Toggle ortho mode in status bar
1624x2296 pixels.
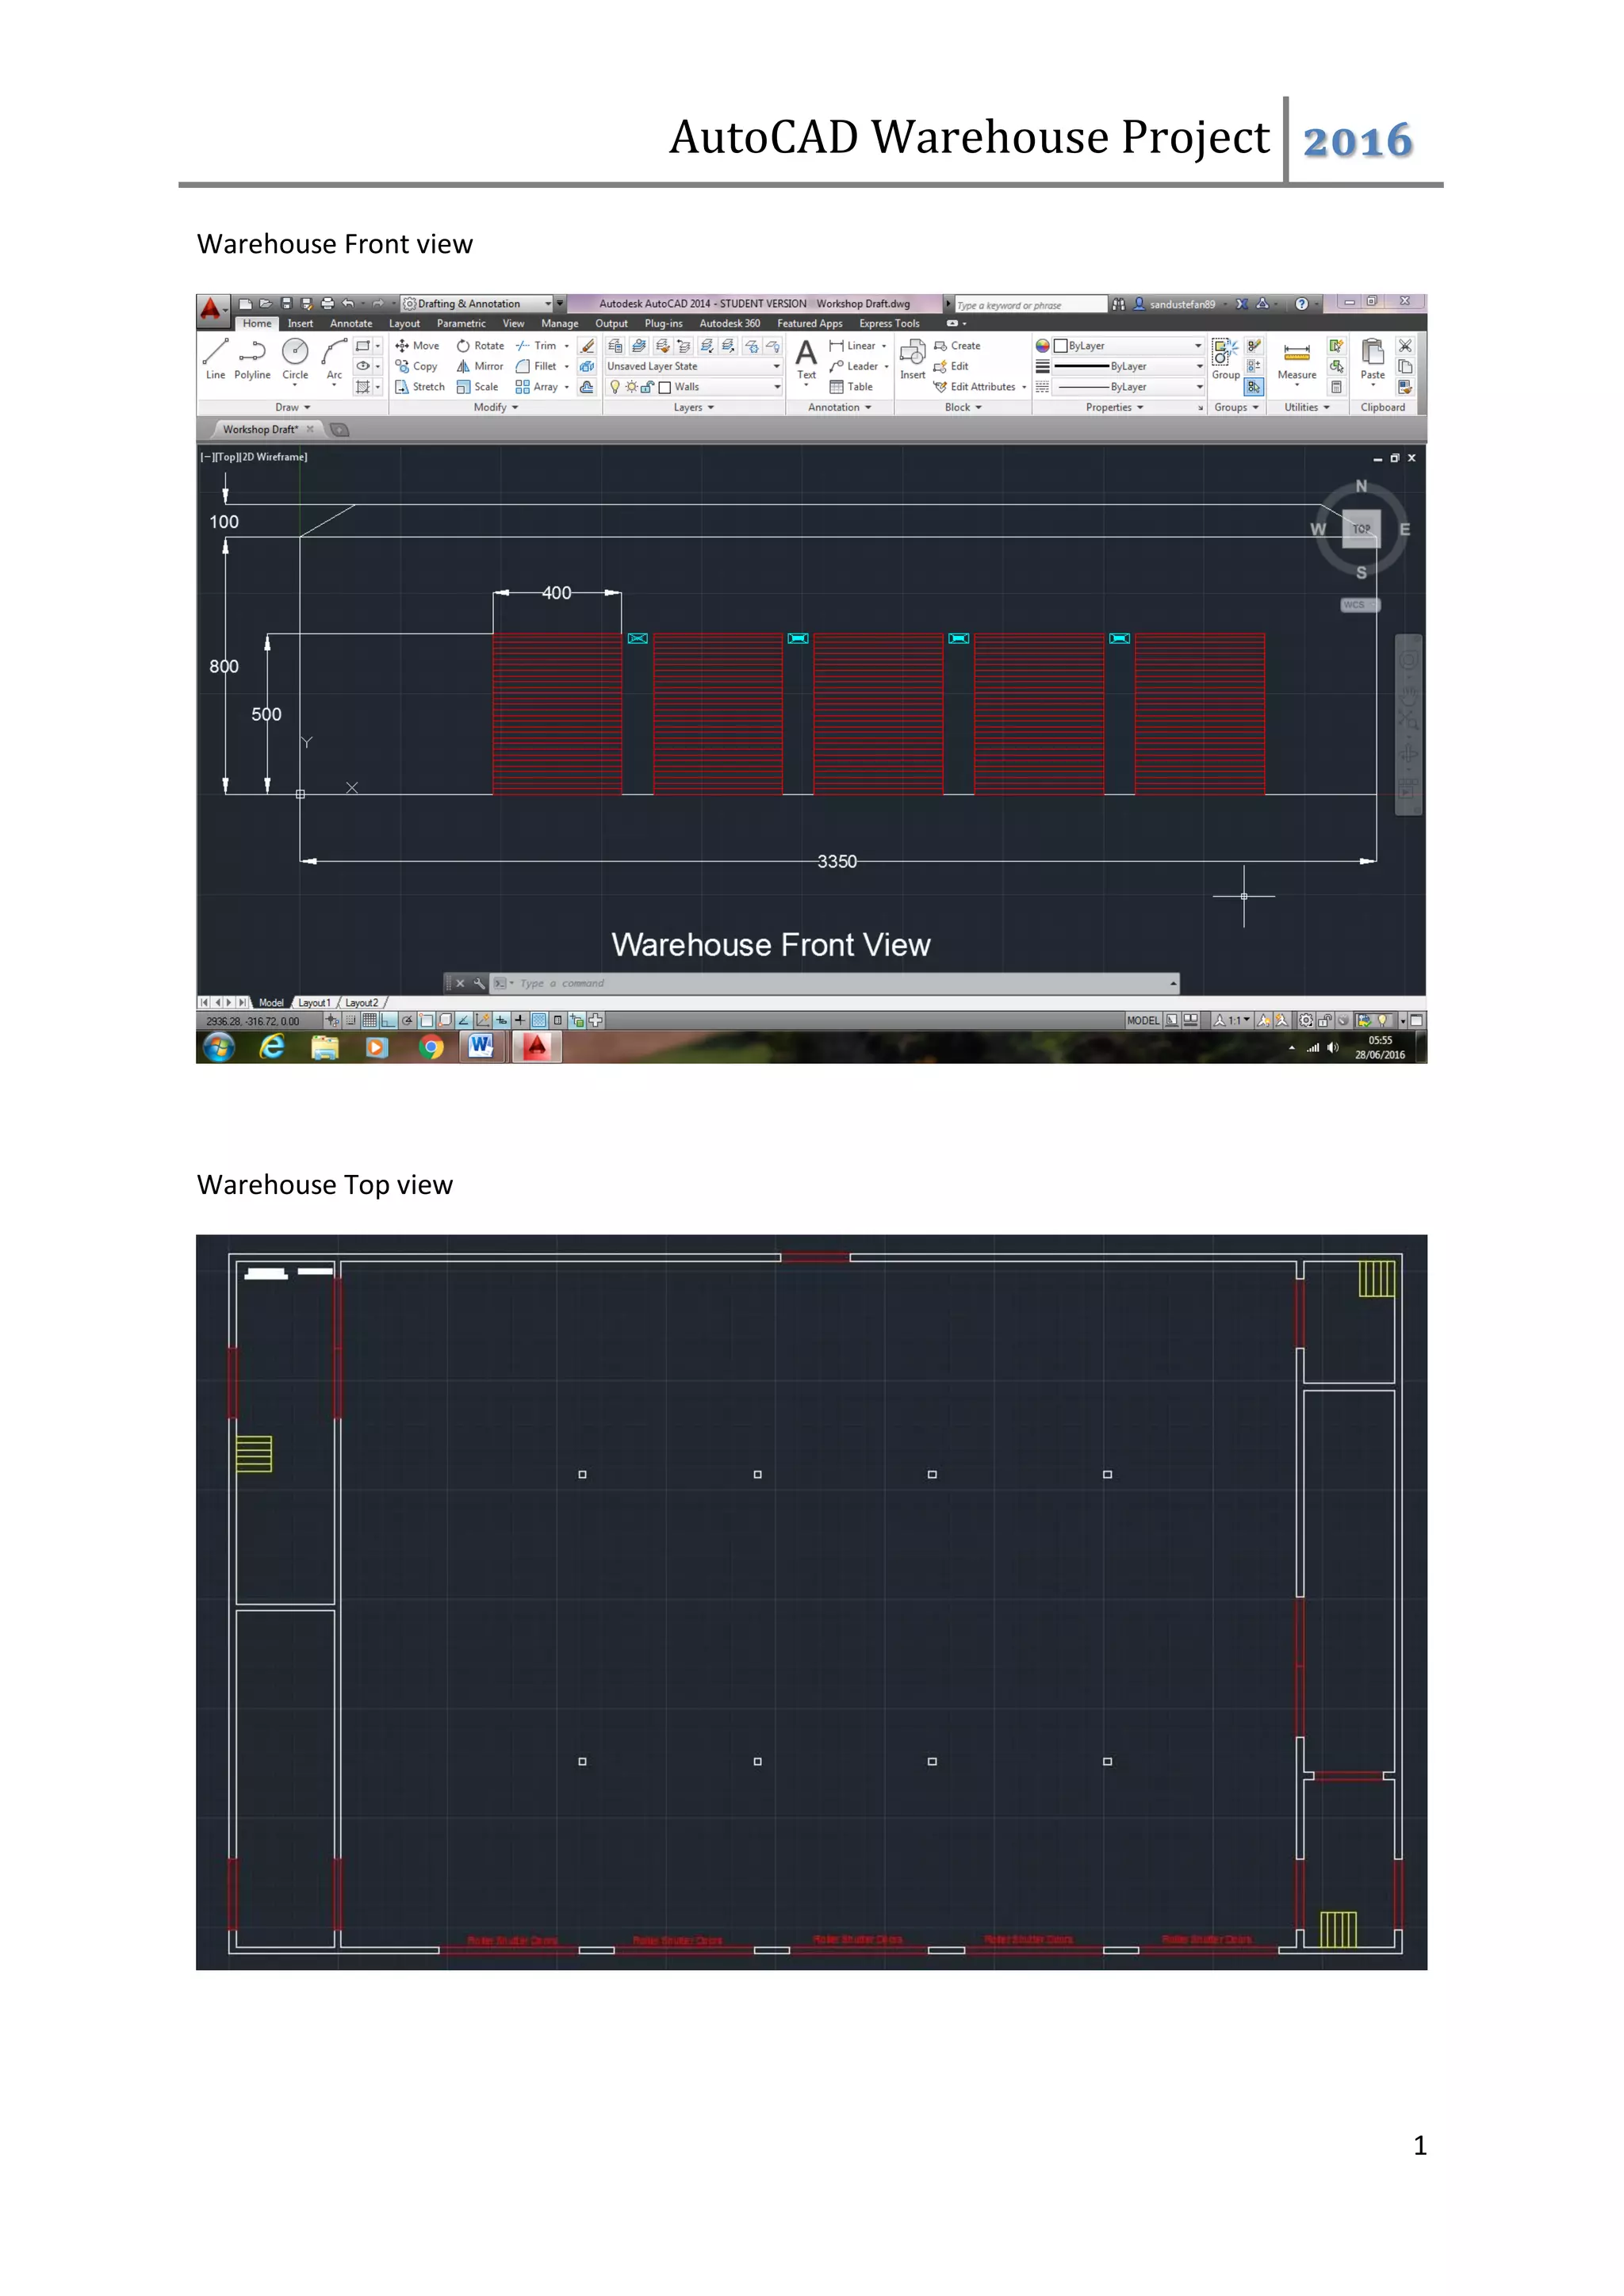[x=388, y=1020]
